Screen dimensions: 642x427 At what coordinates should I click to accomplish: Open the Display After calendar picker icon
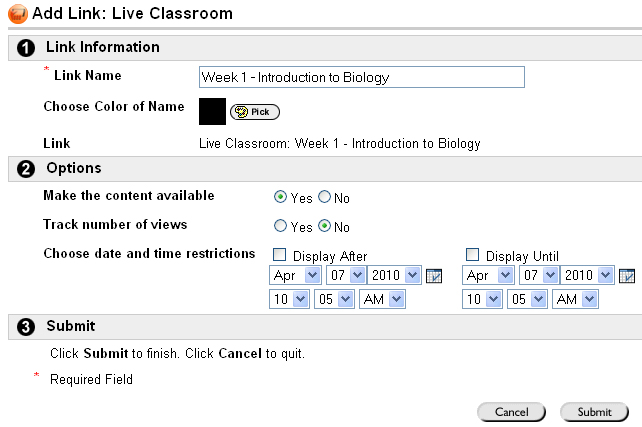[x=434, y=276]
